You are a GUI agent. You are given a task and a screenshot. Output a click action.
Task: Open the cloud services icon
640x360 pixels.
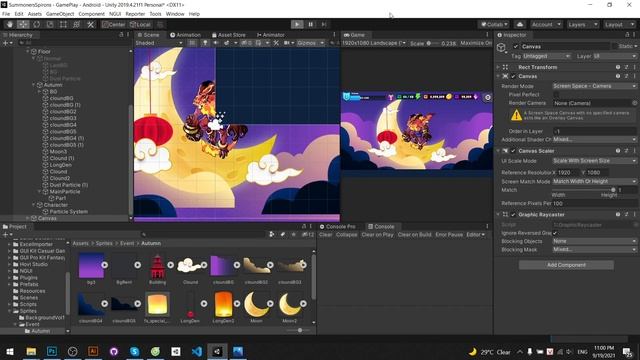click(520, 24)
